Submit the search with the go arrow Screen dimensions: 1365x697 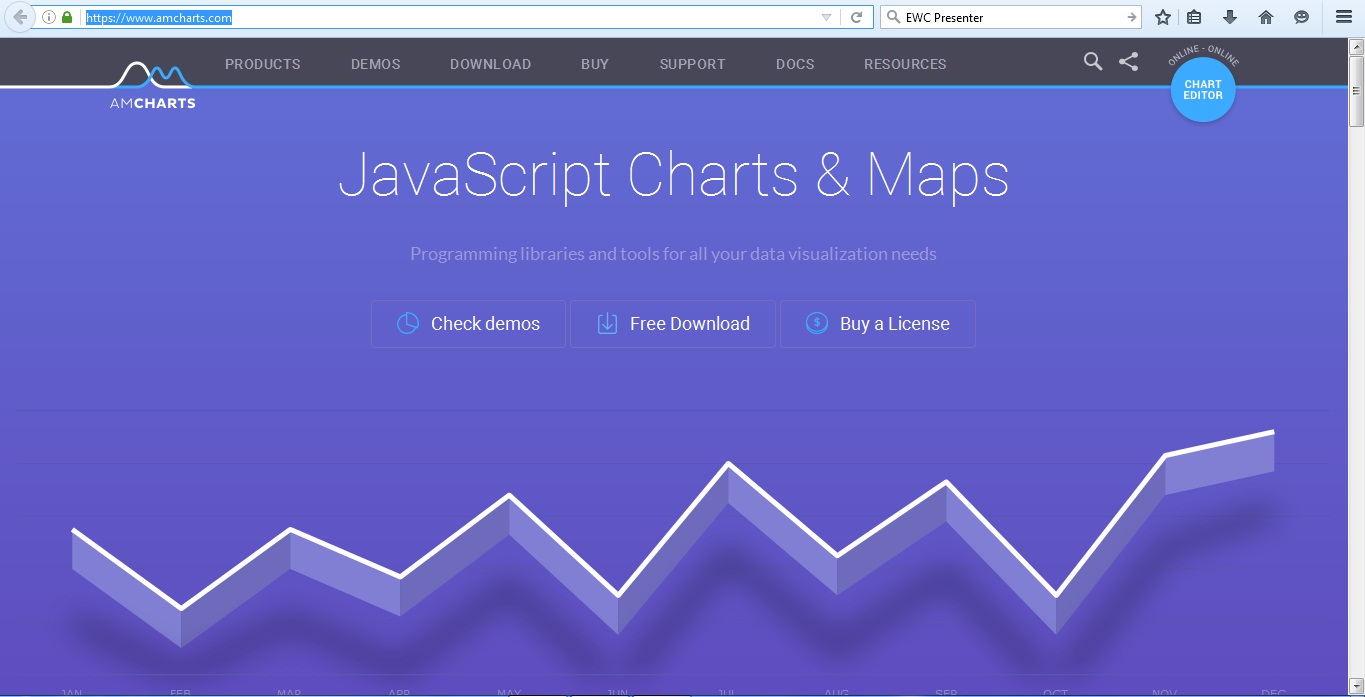pos(1132,17)
